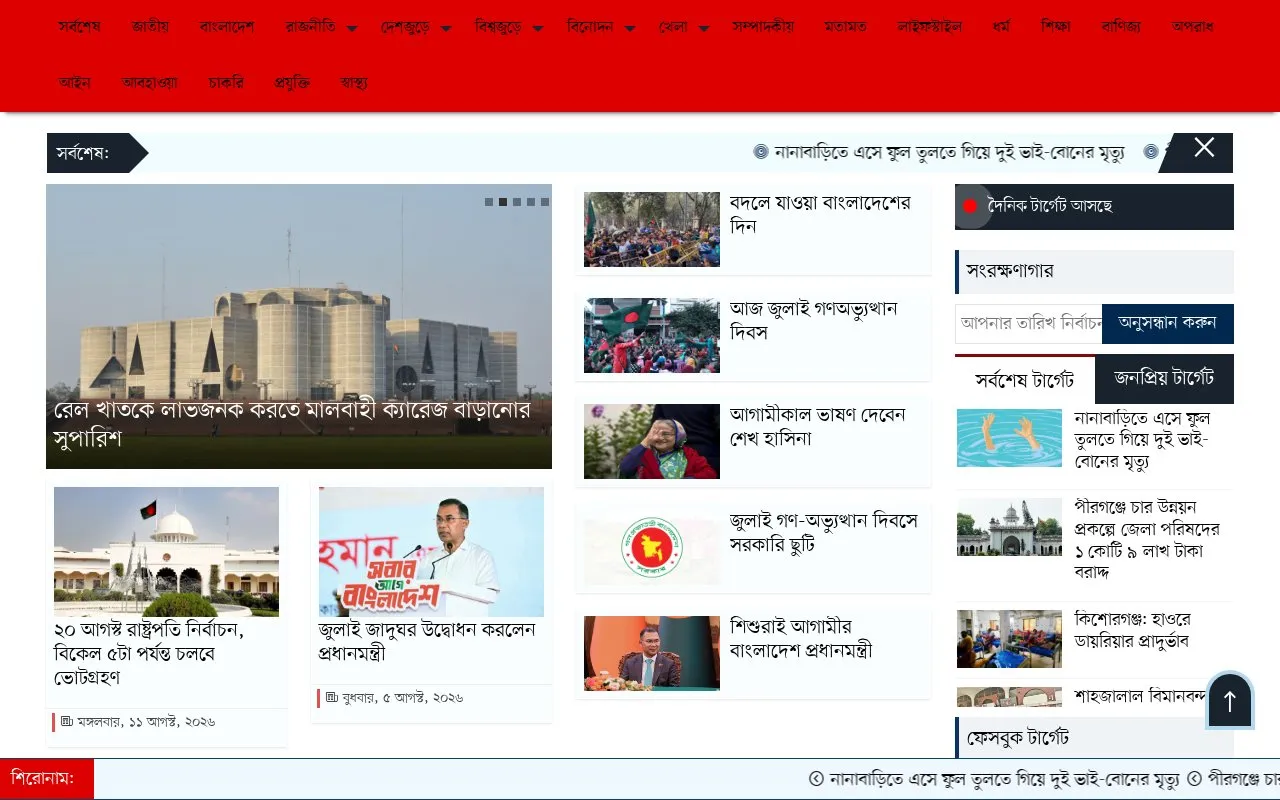Select the আবহাওয়া menu item
The image size is (1280, 800).
(x=150, y=82)
